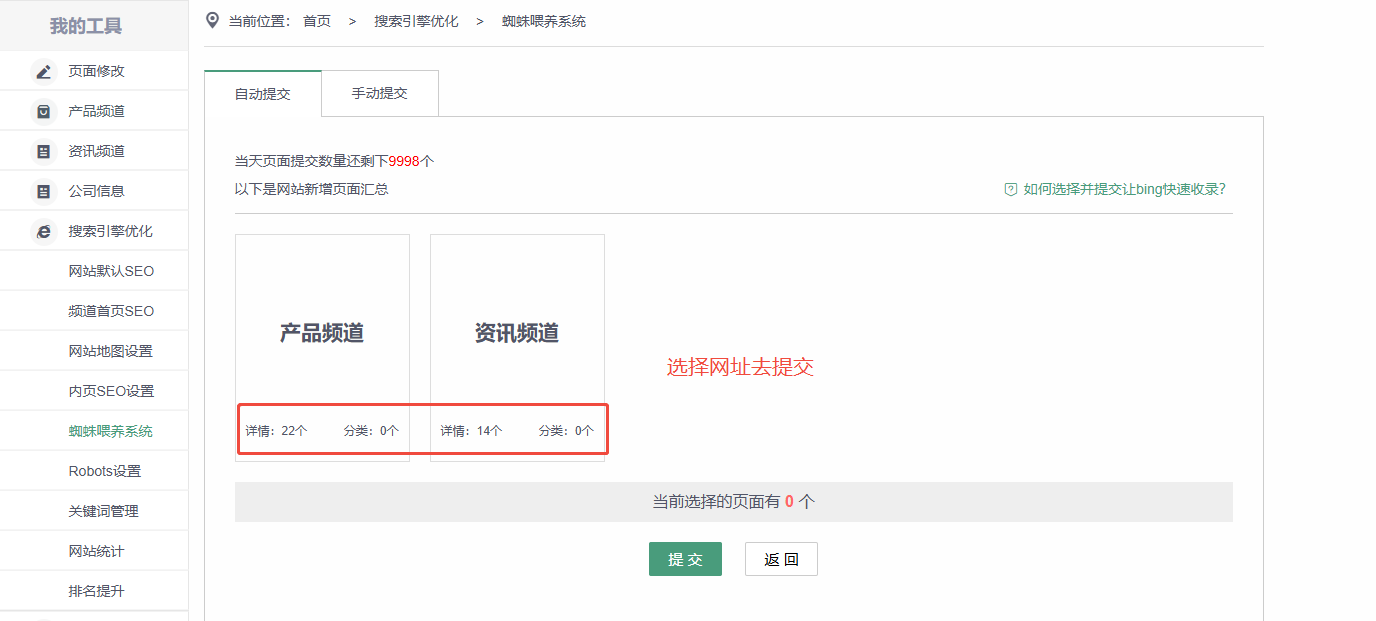Click 详情：14个 in the 资讯频道 card
Screen dimensions: 1376x621
(x=472, y=431)
